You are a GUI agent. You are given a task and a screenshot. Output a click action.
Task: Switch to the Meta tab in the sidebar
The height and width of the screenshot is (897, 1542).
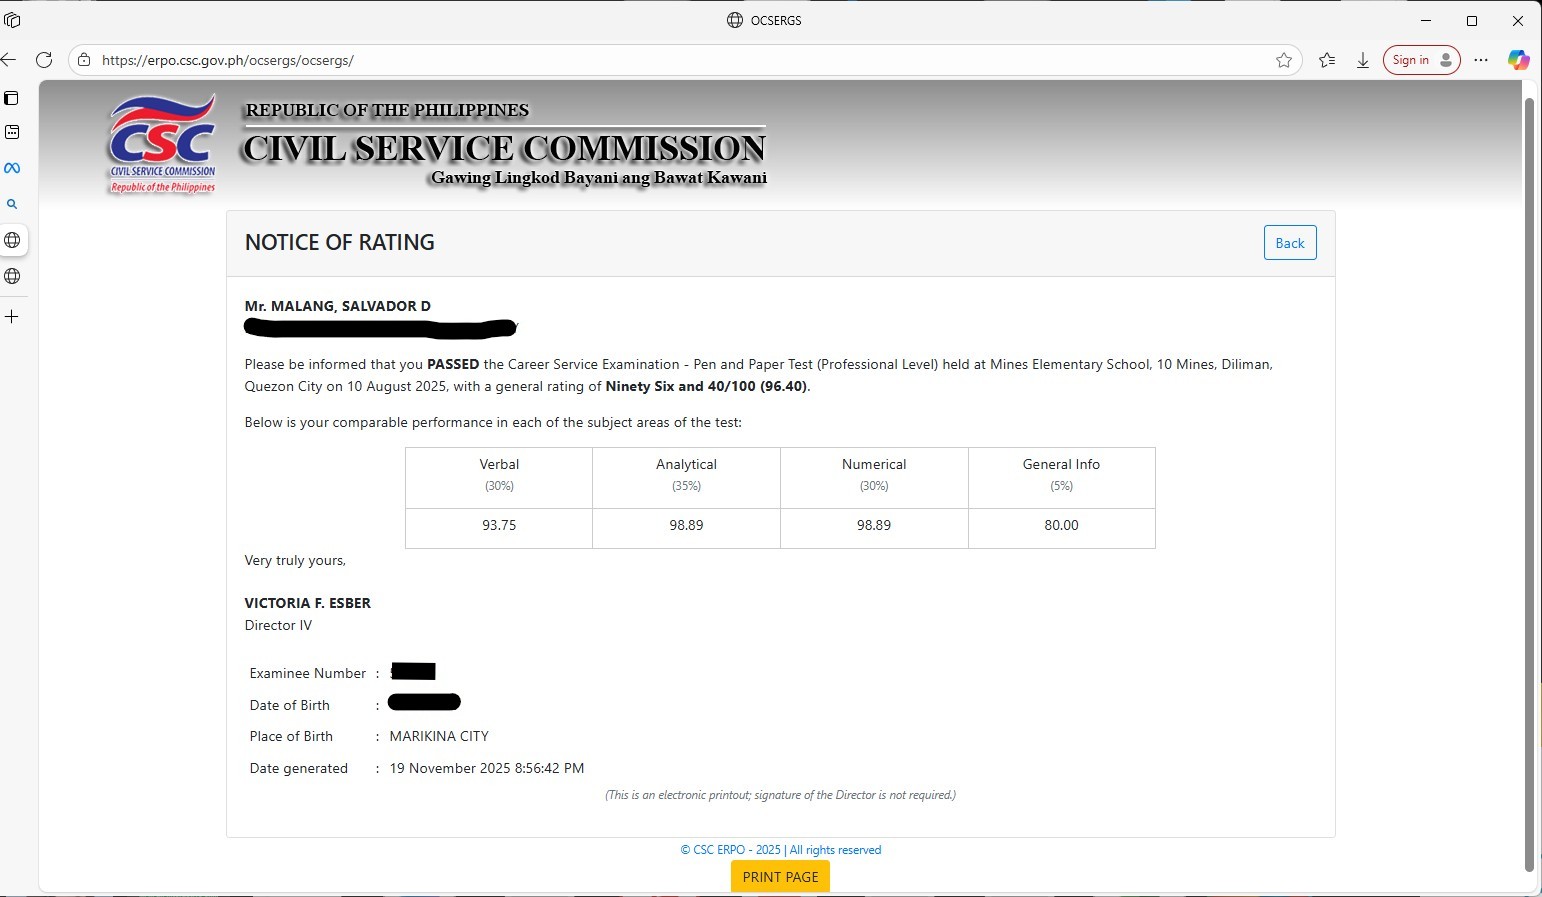pyautogui.click(x=12, y=168)
